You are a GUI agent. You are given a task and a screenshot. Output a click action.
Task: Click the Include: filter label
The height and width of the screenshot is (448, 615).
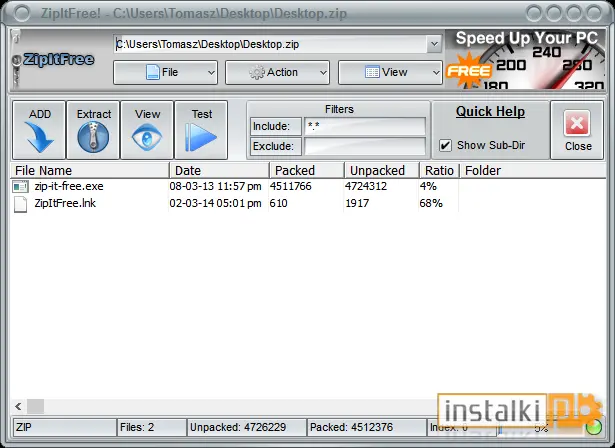pos(275,126)
